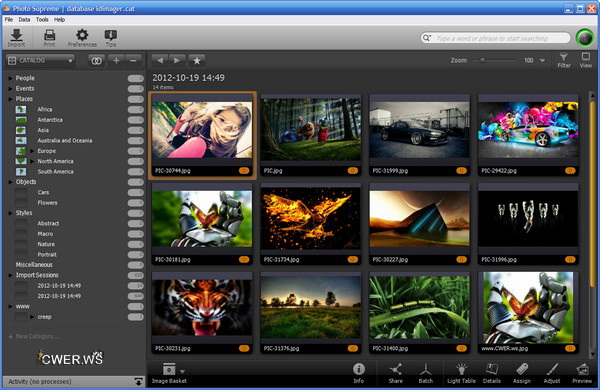Select PIC-29422.jpg colorful car thumbnail

(528, 135)
